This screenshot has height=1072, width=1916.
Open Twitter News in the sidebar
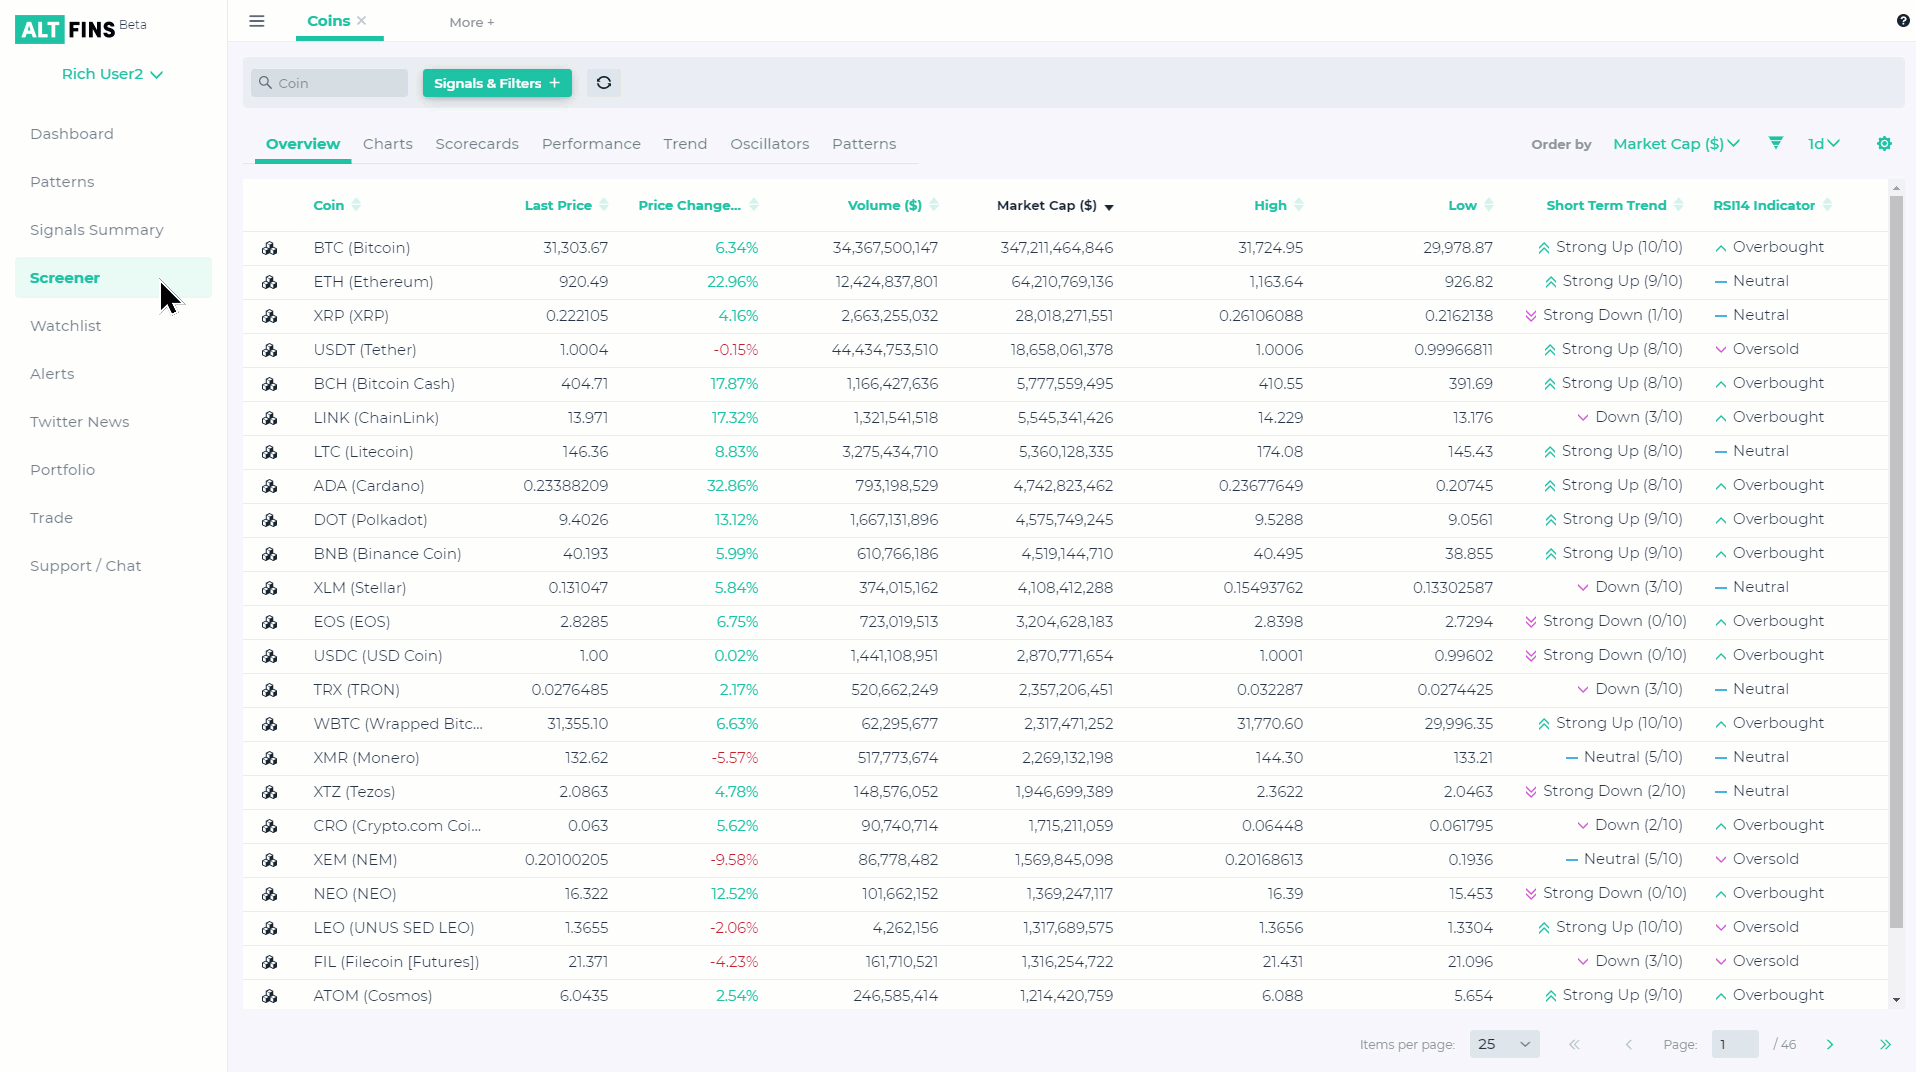80,422
